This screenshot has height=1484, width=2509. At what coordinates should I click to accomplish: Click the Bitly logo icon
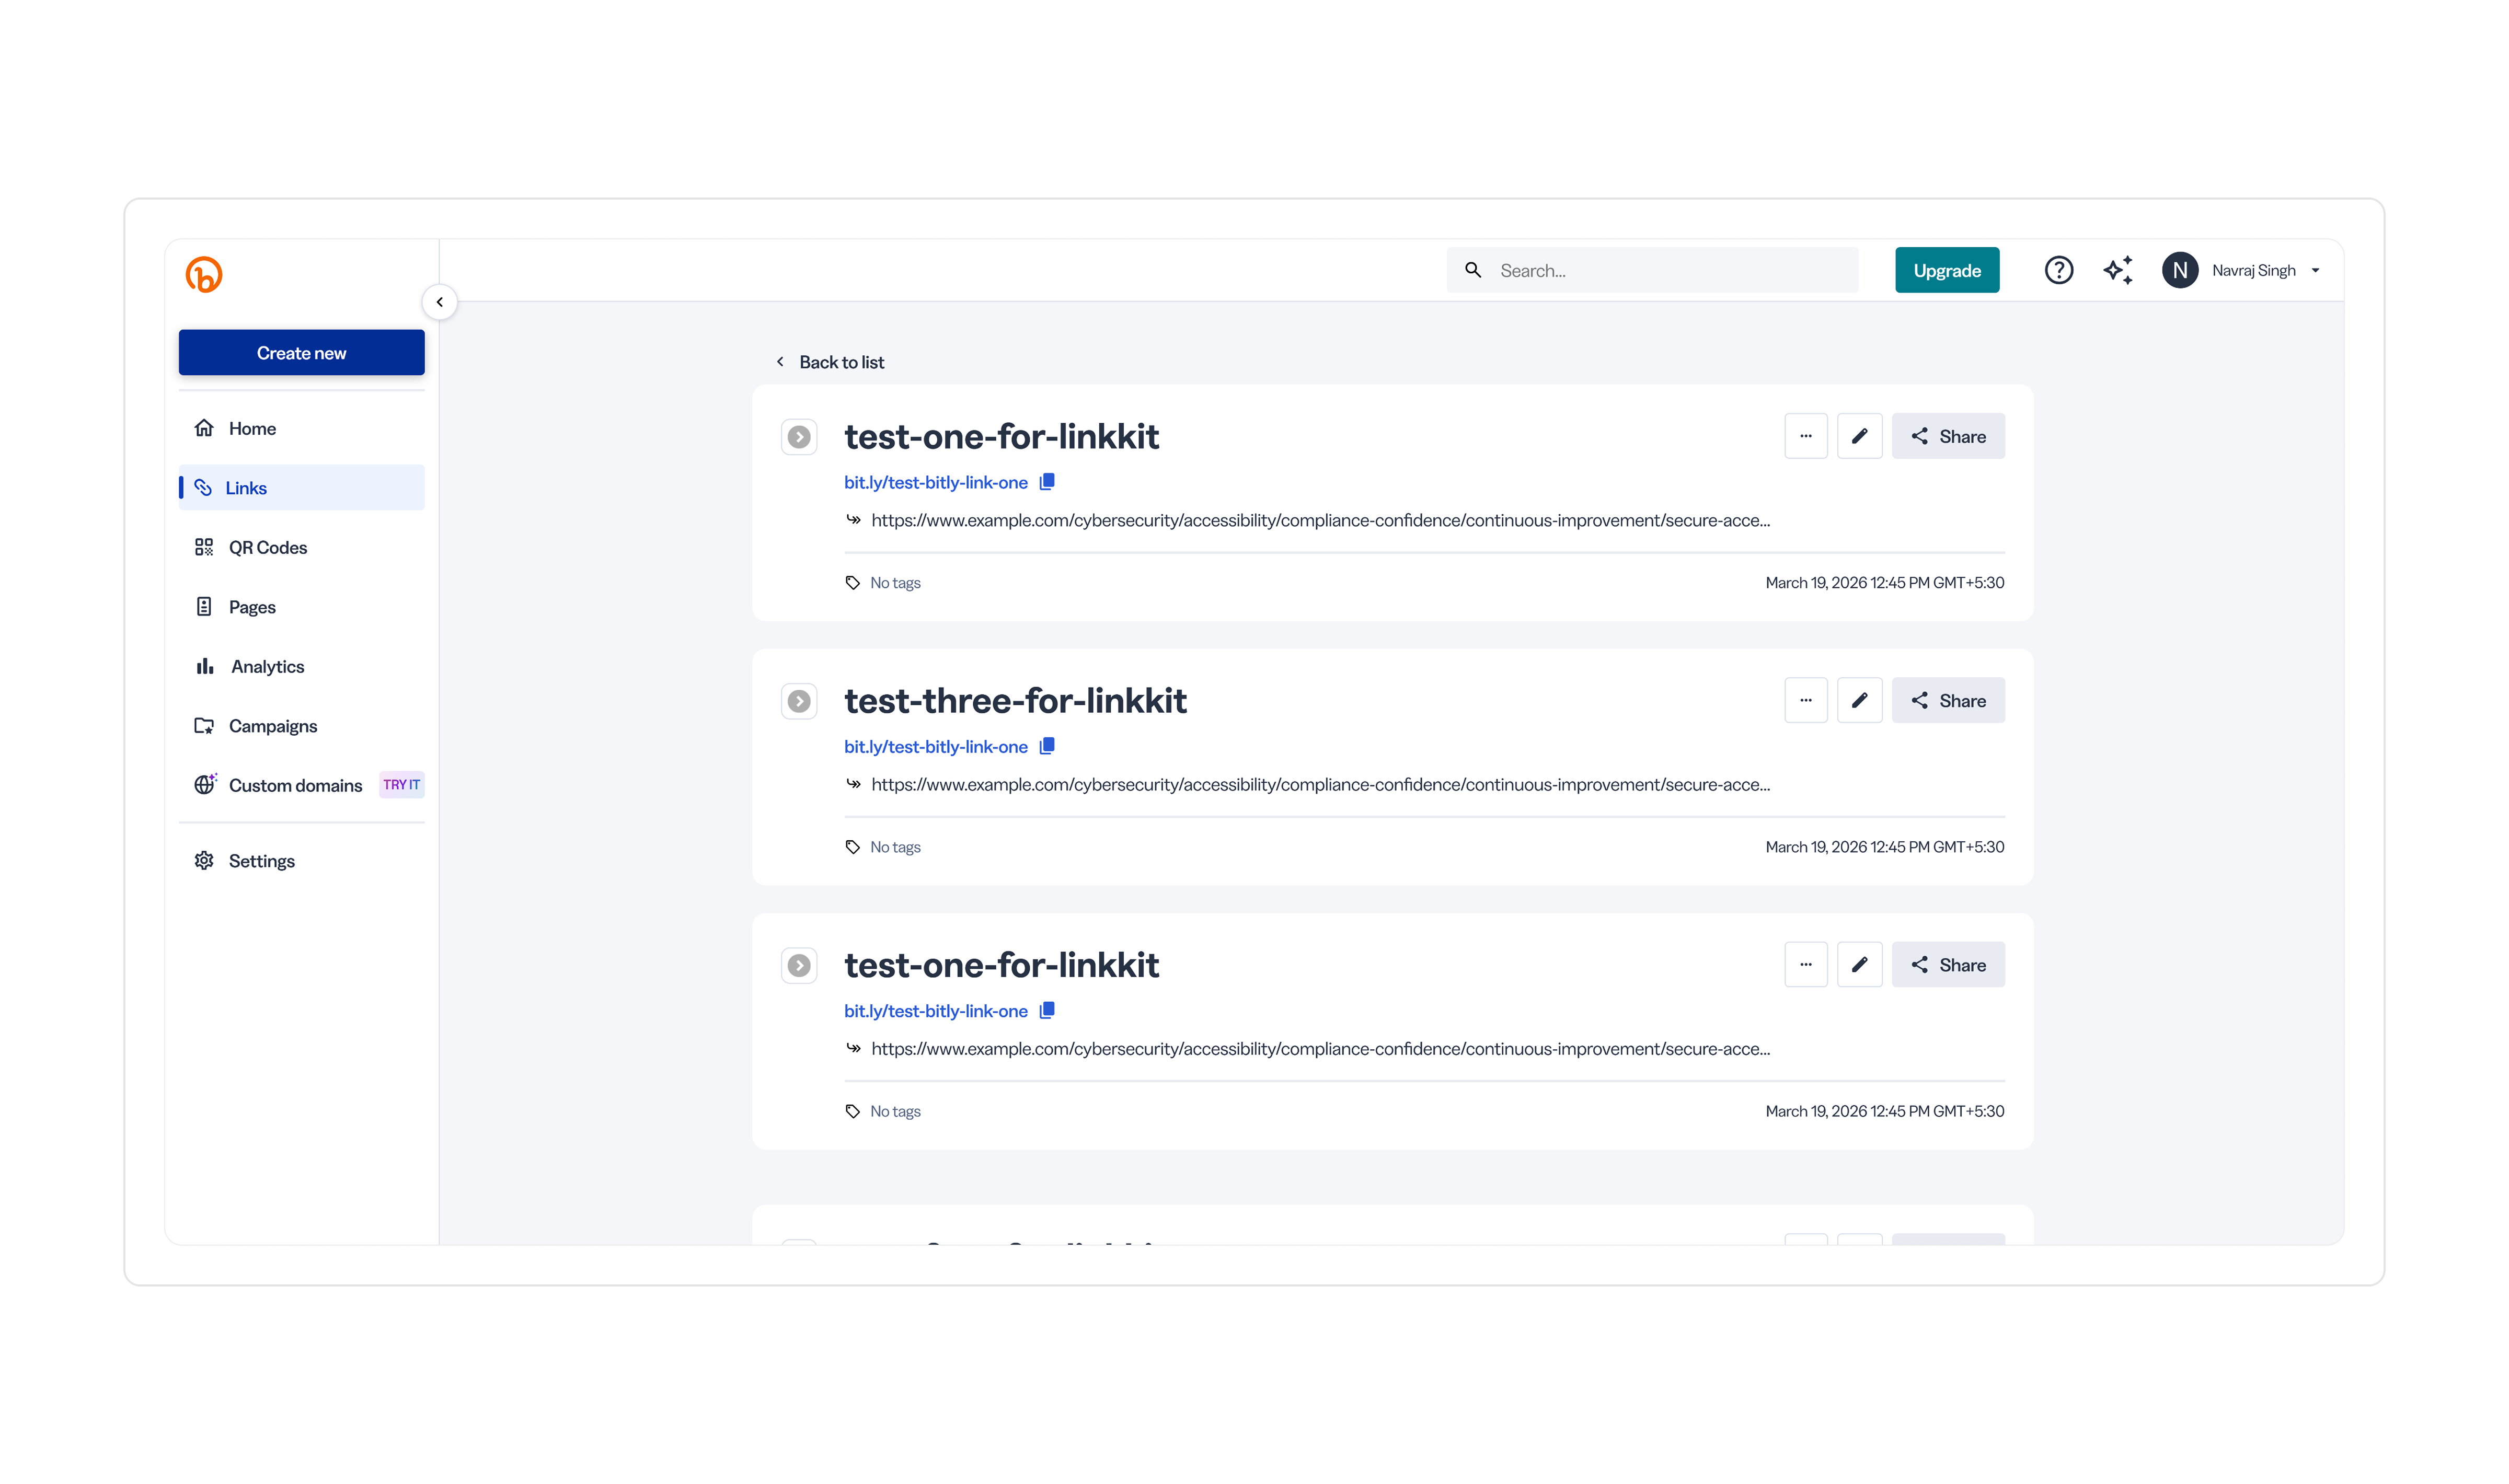pyautogui.click(x=204, y=274)
